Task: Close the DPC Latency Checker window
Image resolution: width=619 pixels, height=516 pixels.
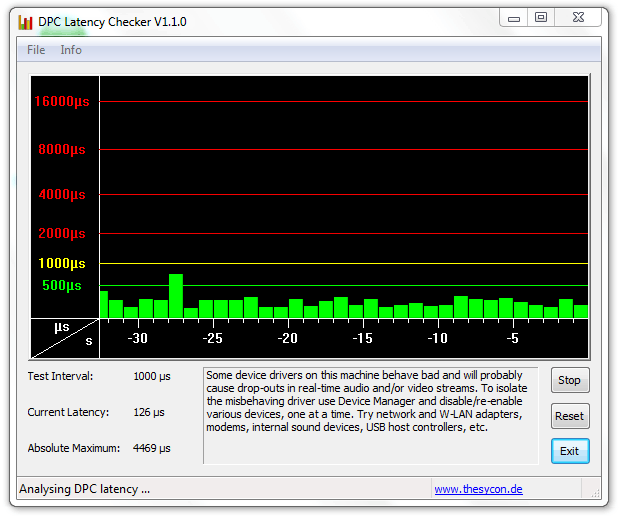Action: click(x=578, y=18)
